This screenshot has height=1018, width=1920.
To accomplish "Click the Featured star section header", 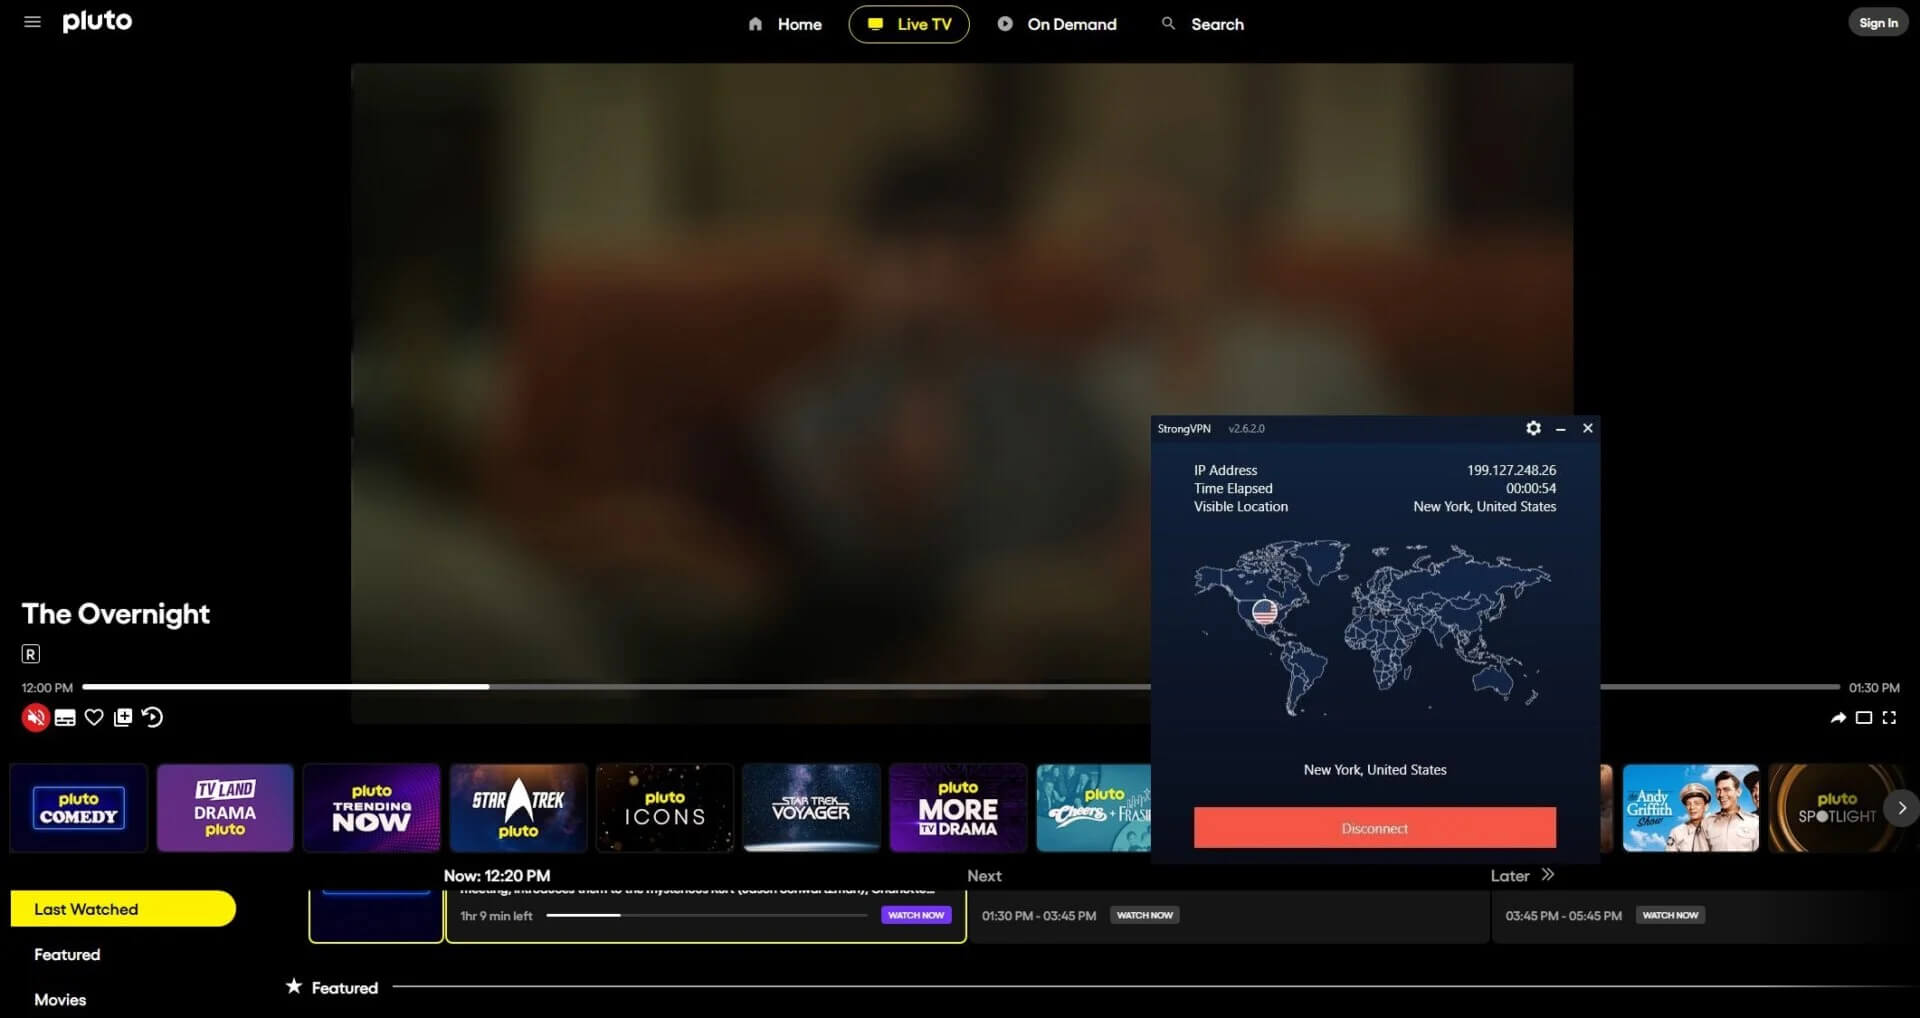I will (x=332, y=987).
